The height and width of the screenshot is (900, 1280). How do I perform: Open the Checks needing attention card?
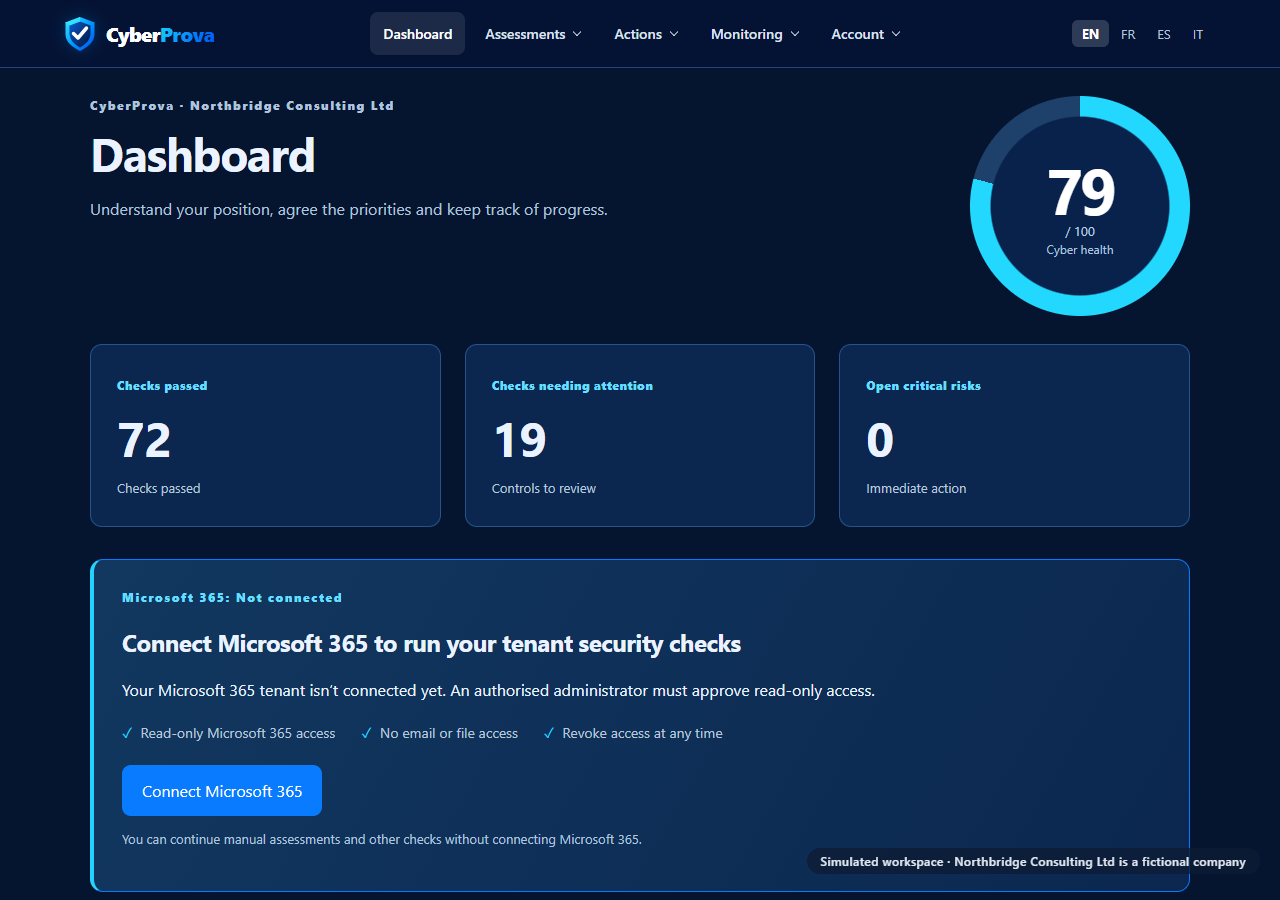point(640,435)
